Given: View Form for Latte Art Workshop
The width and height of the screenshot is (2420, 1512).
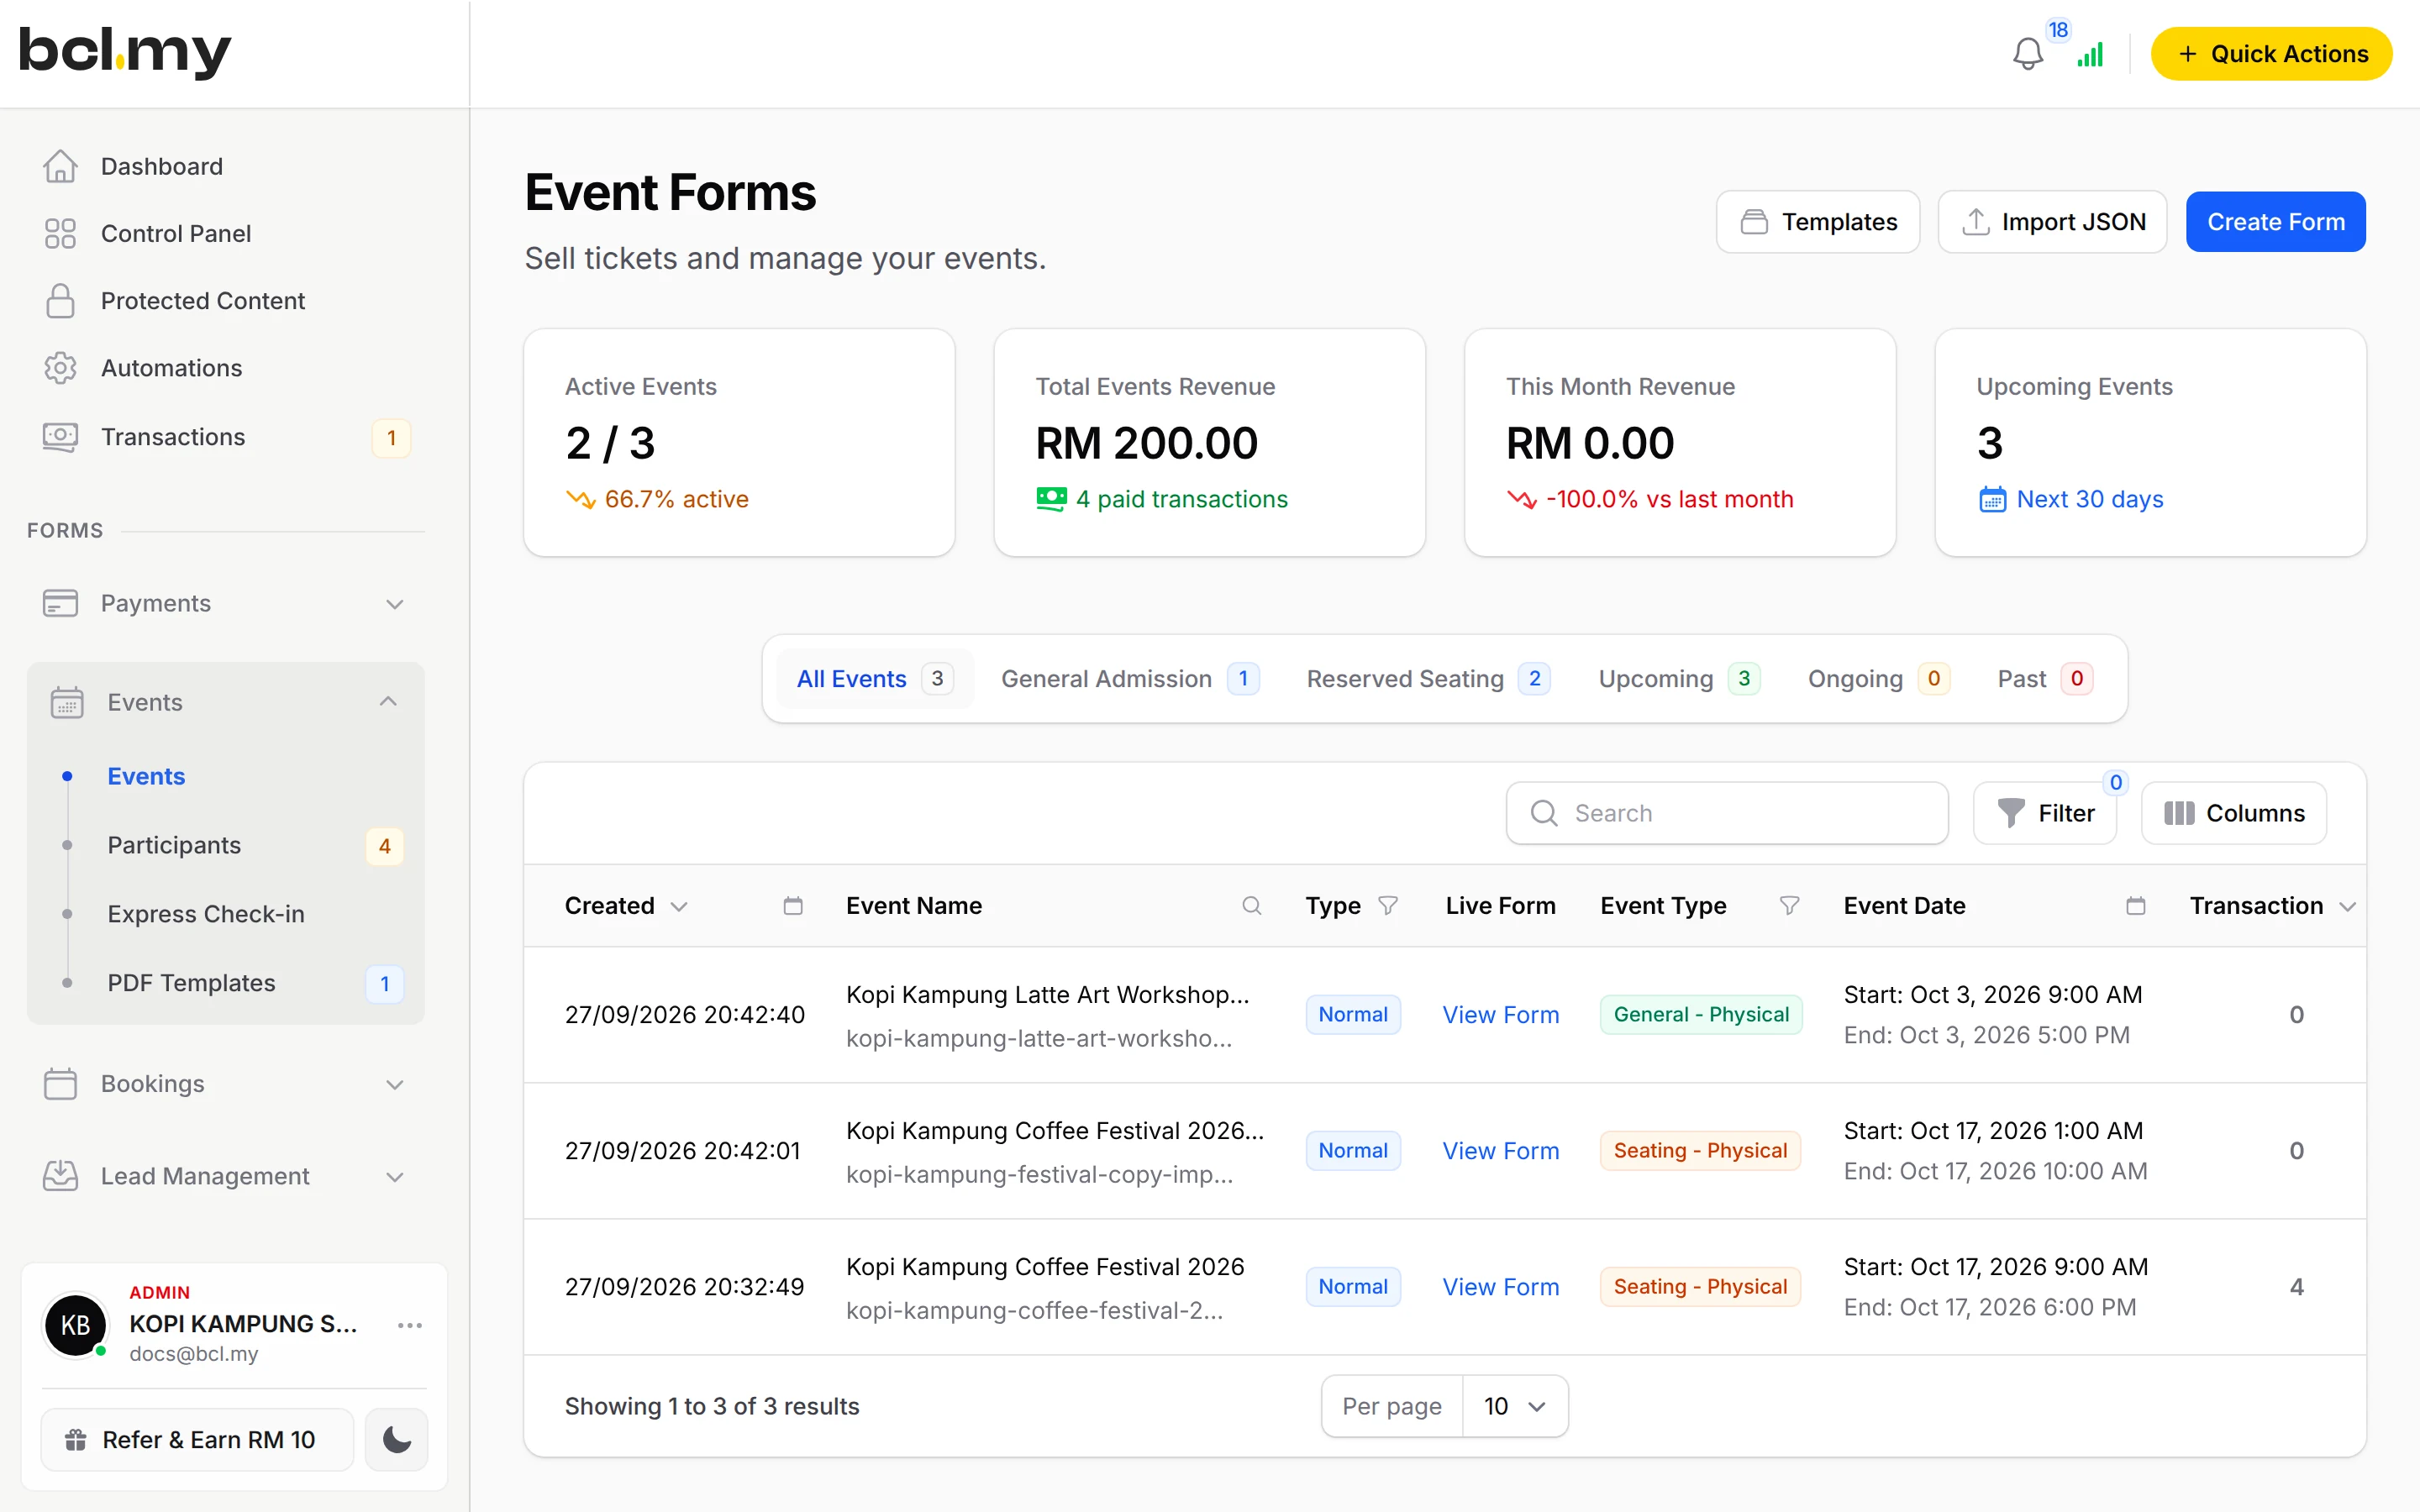Looking at the screenshot, I should tap(1500, 1015).
